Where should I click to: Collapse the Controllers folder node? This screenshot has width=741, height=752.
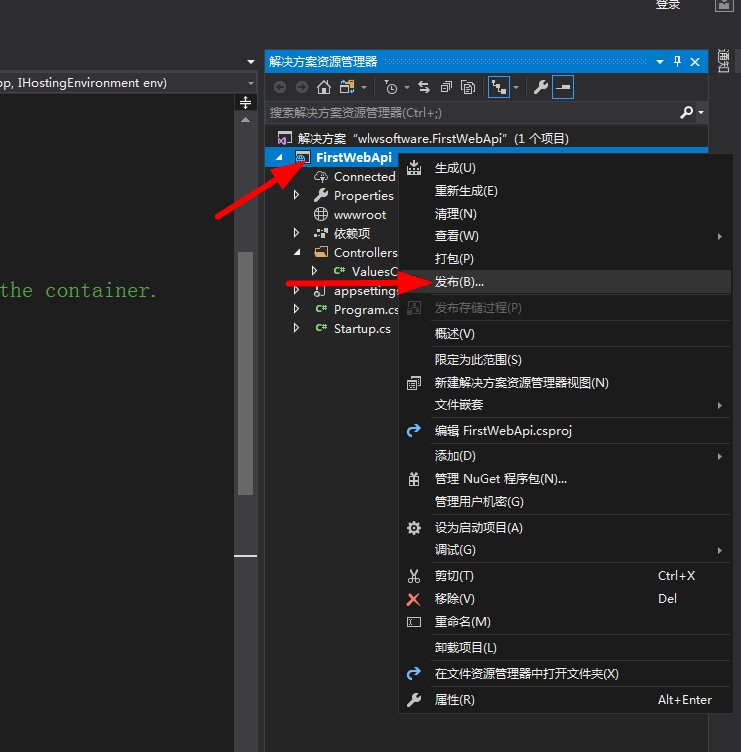297,253
